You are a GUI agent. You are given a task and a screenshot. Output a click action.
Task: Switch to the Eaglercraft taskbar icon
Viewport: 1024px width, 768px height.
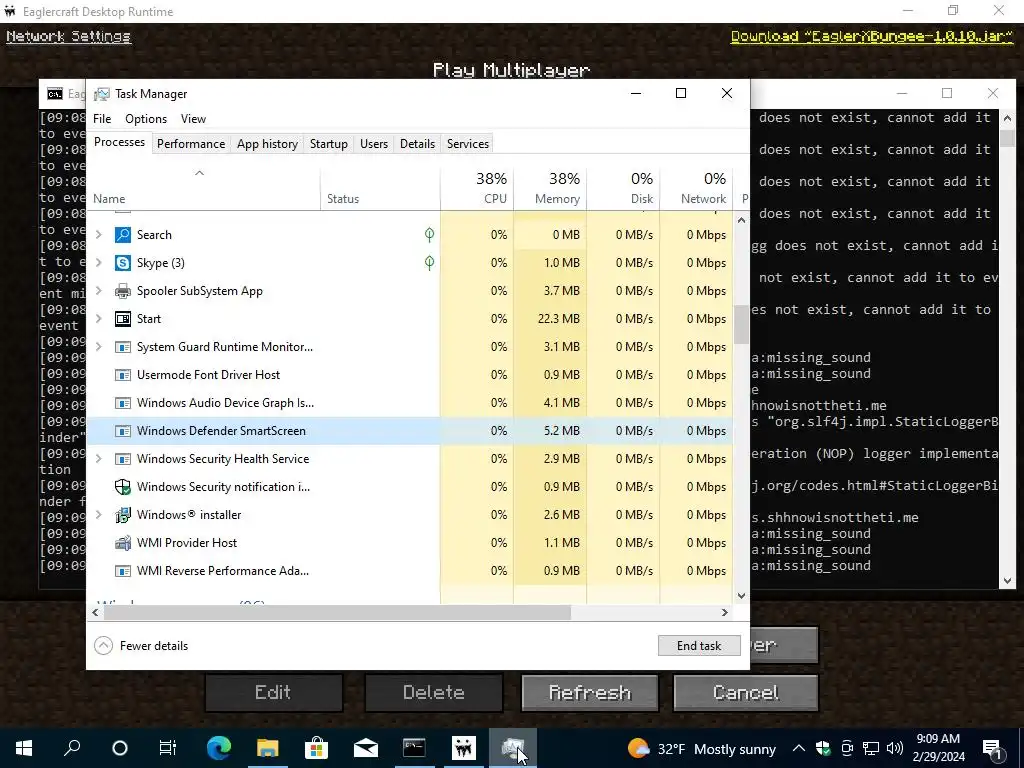(464, 748)
